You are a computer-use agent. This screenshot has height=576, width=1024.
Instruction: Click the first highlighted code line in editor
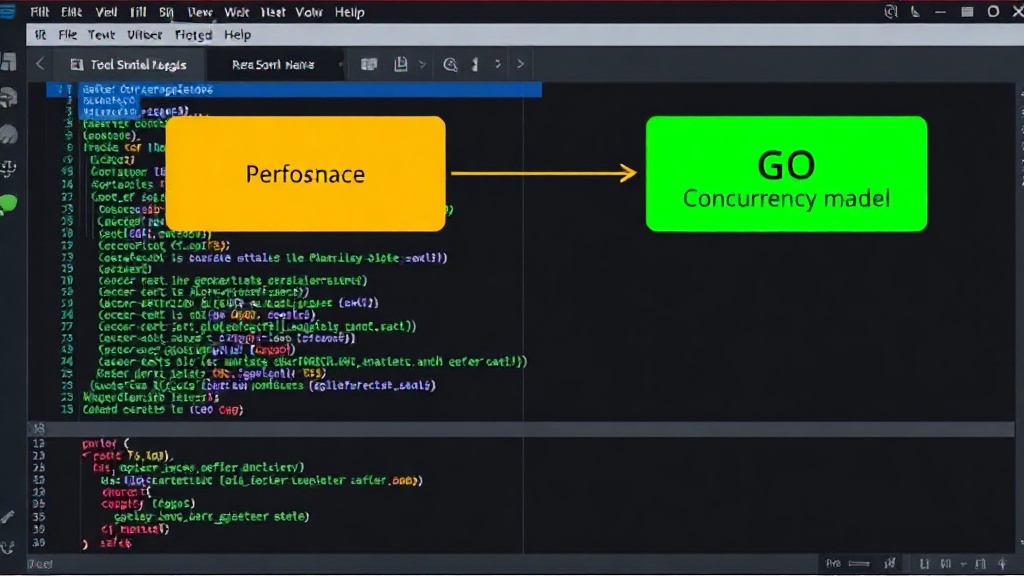(294, 89)
